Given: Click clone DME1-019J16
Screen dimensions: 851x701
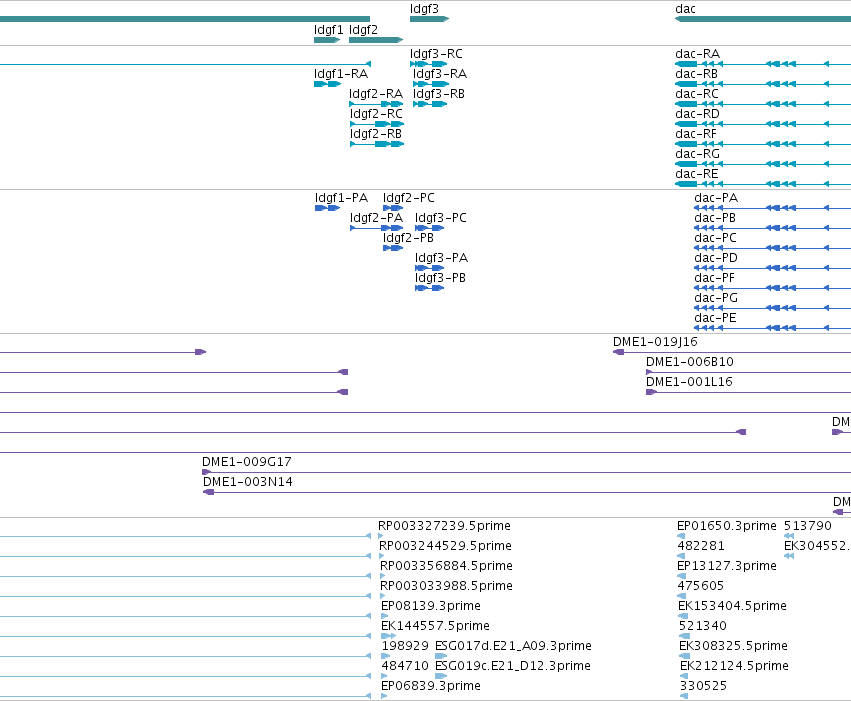Looking at the screenshot, I should [655, 342].
